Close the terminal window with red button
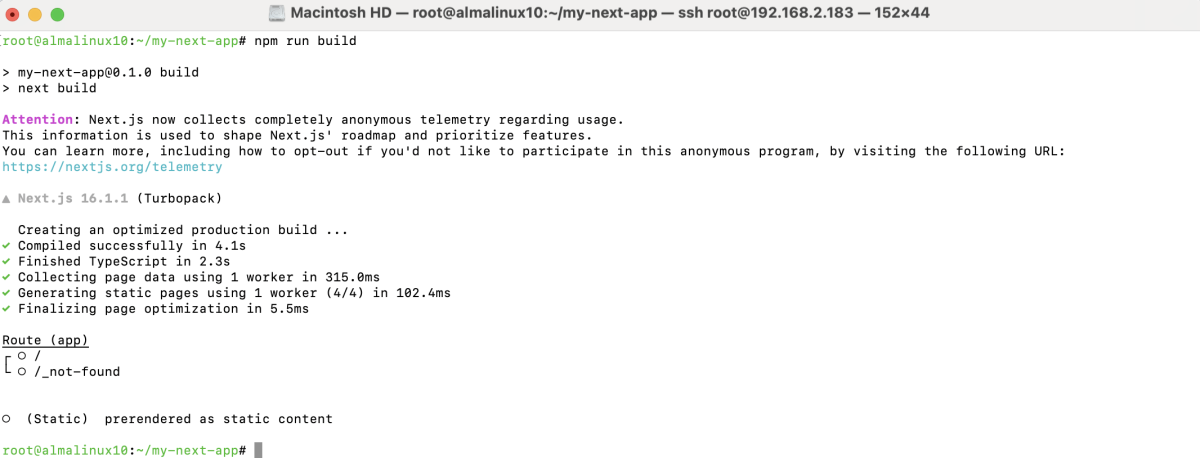This screenshot has width=1200, height=467. pyautogui.click(x=13, y=14)
